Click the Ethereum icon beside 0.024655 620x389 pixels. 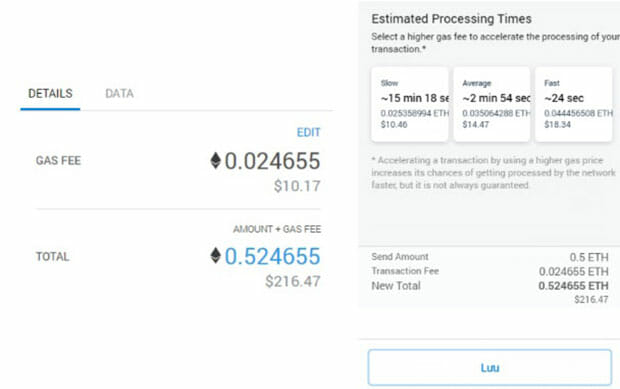coord(215,161)
